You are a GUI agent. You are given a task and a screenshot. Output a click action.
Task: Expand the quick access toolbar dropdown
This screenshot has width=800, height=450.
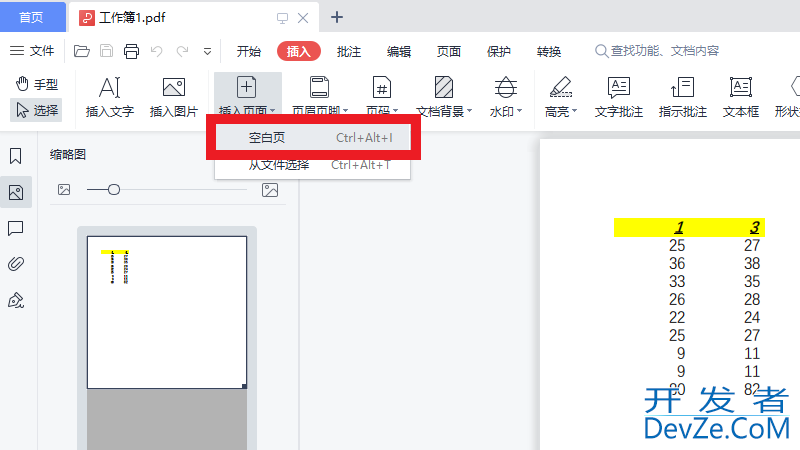tap(207, 52)
